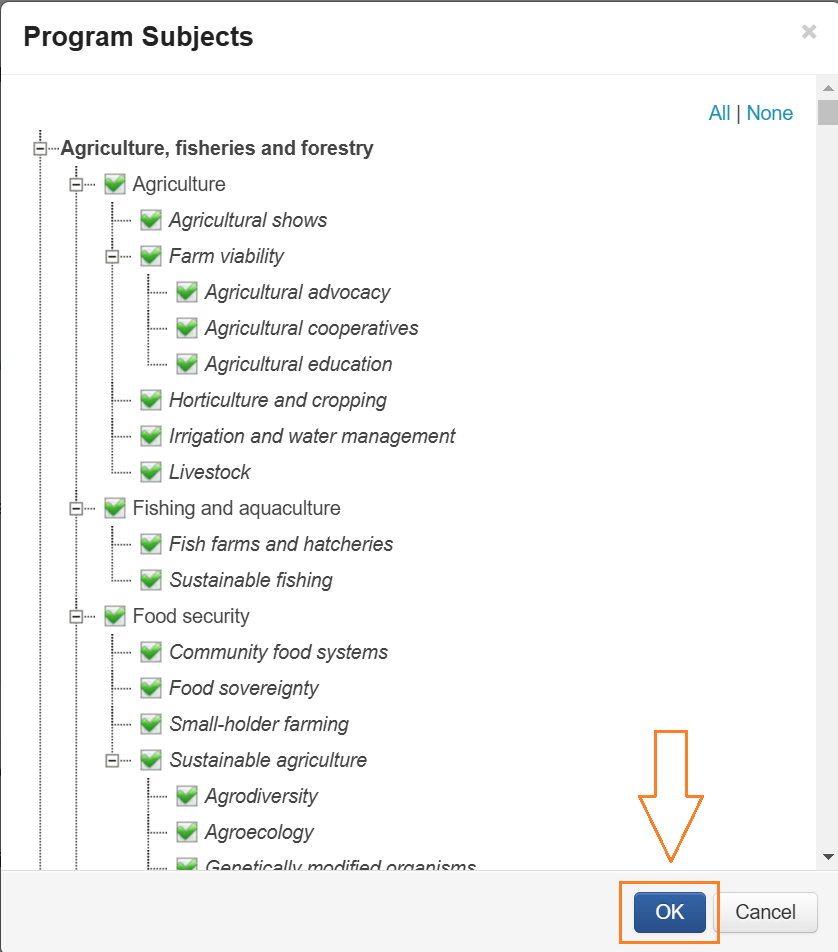Uncheck Agricultural advocacy green checkmark
Screen dimensions: 838x952
[x=187, y=292]
